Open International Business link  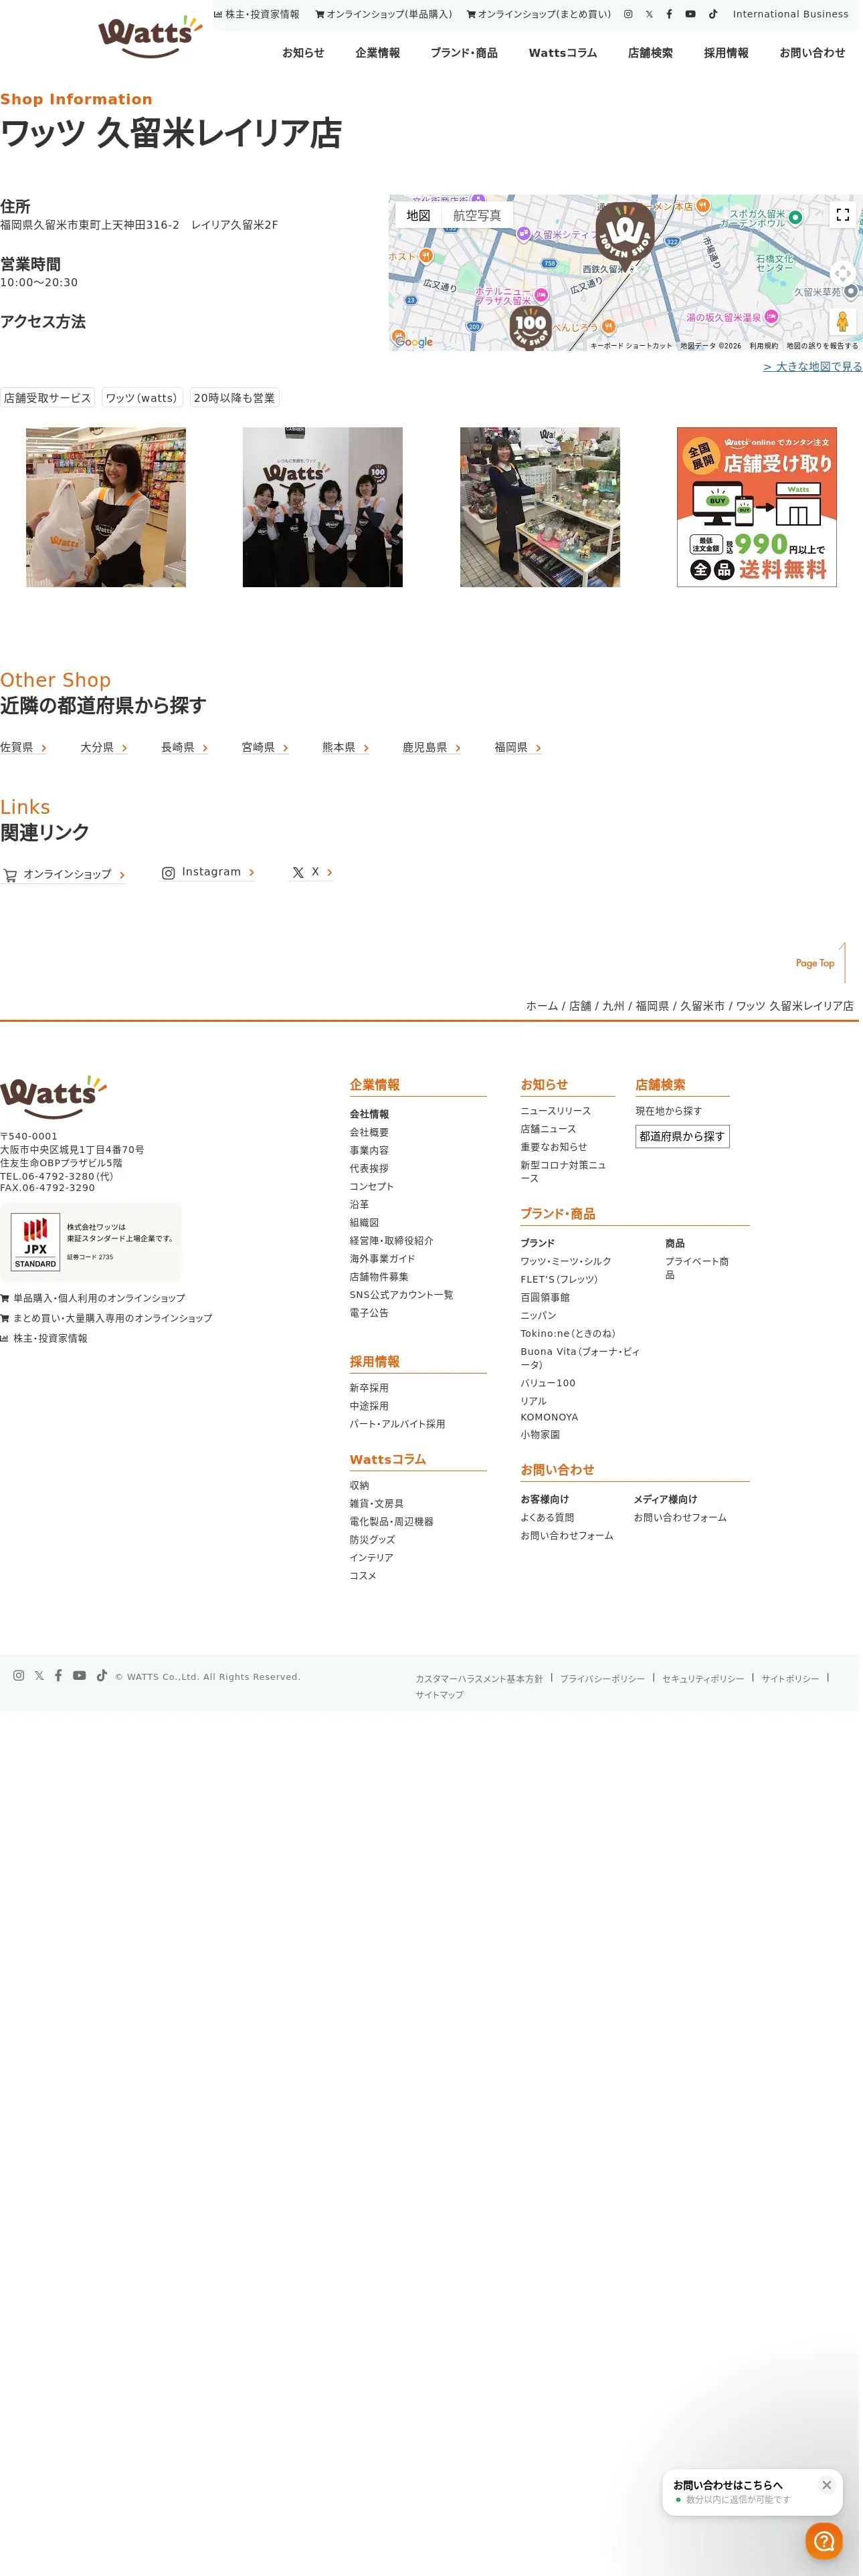point(790,14)
